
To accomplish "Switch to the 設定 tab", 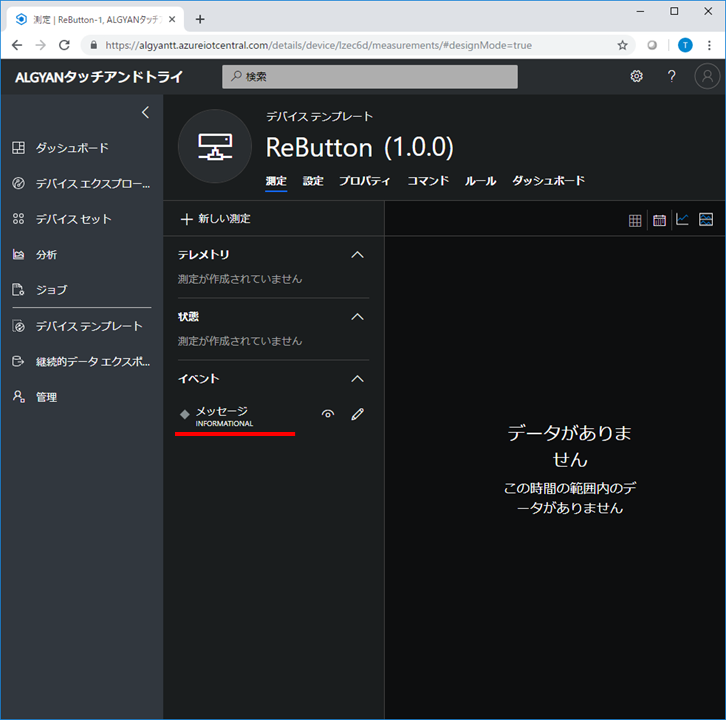I will point(313,181).
